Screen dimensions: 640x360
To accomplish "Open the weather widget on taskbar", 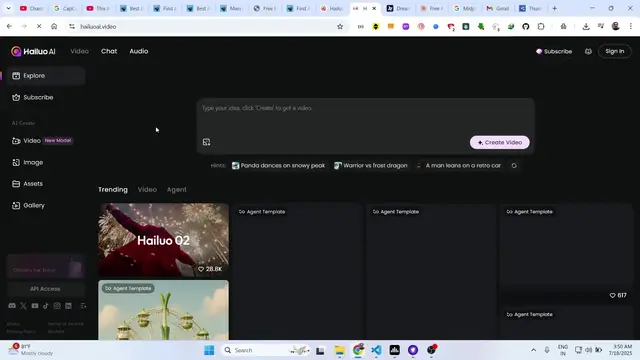I will 32,350.
